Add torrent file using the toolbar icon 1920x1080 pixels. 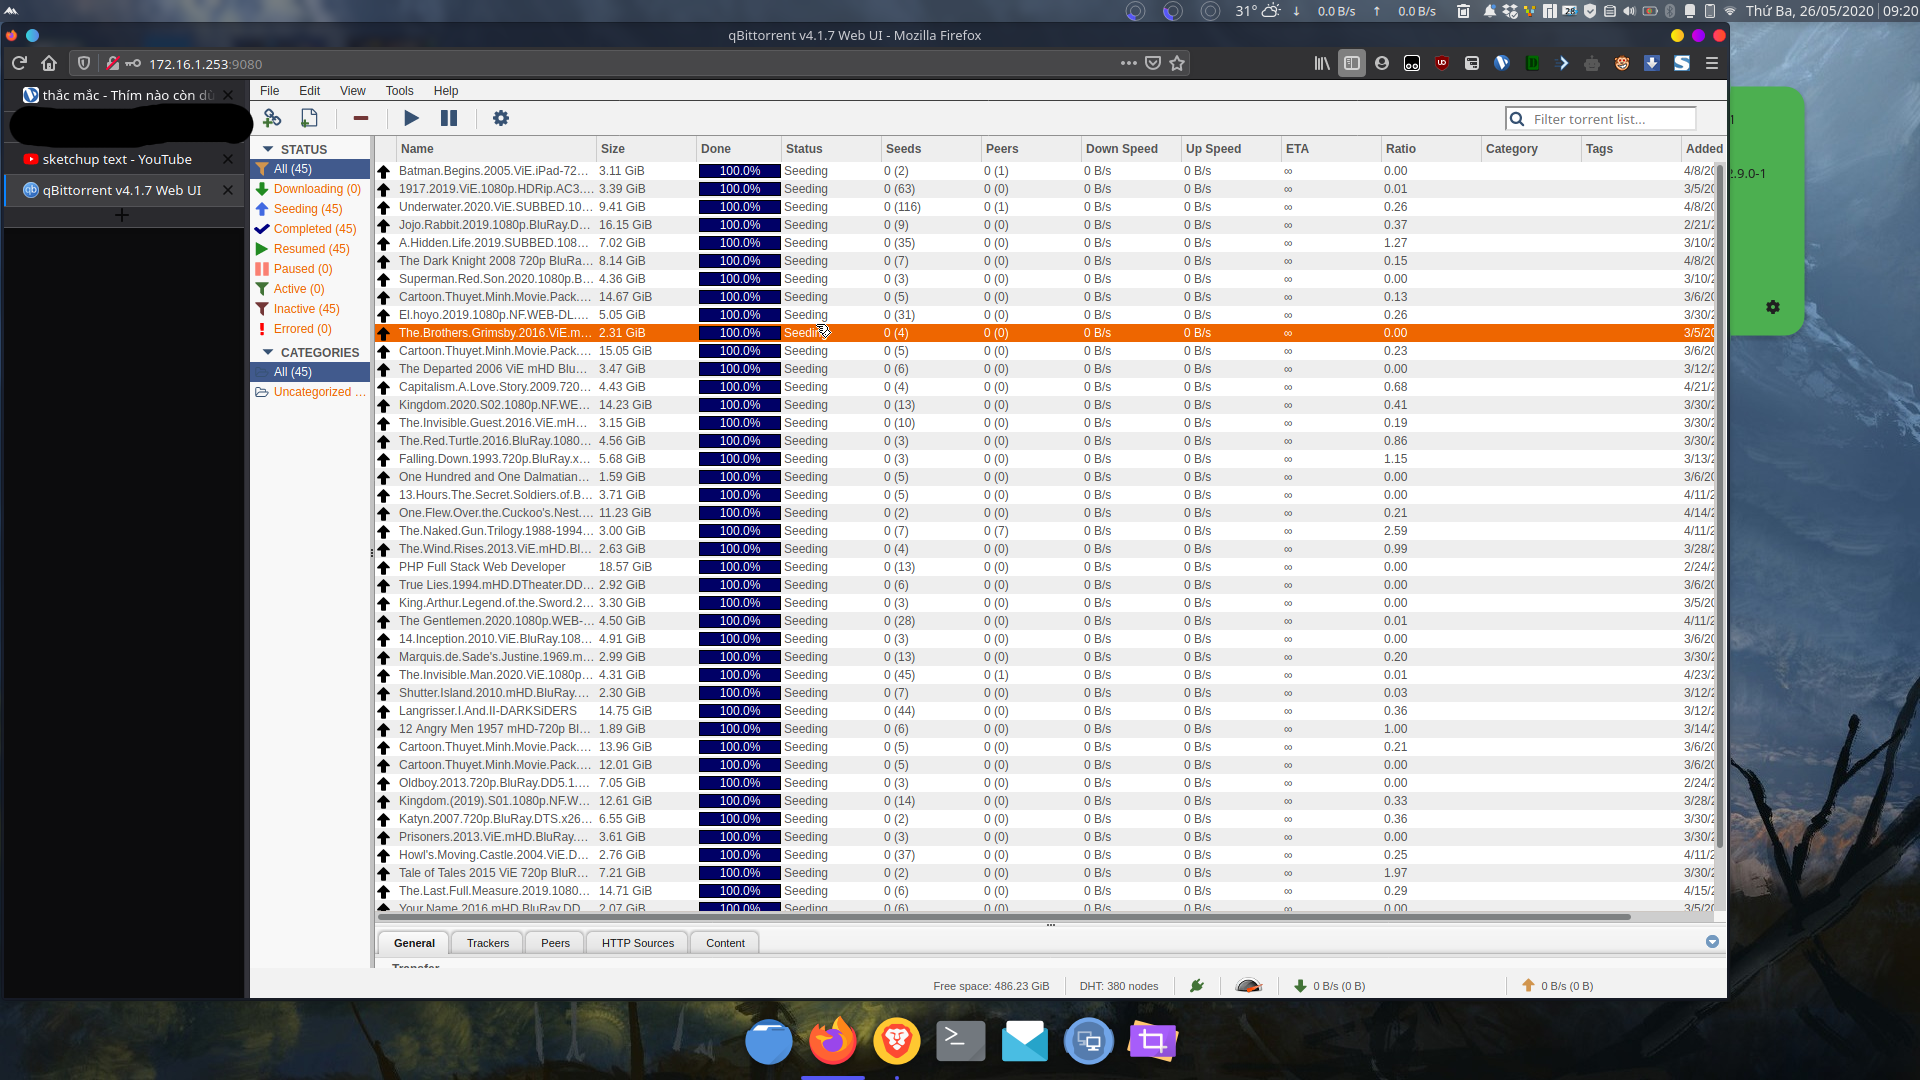point(309,118)
